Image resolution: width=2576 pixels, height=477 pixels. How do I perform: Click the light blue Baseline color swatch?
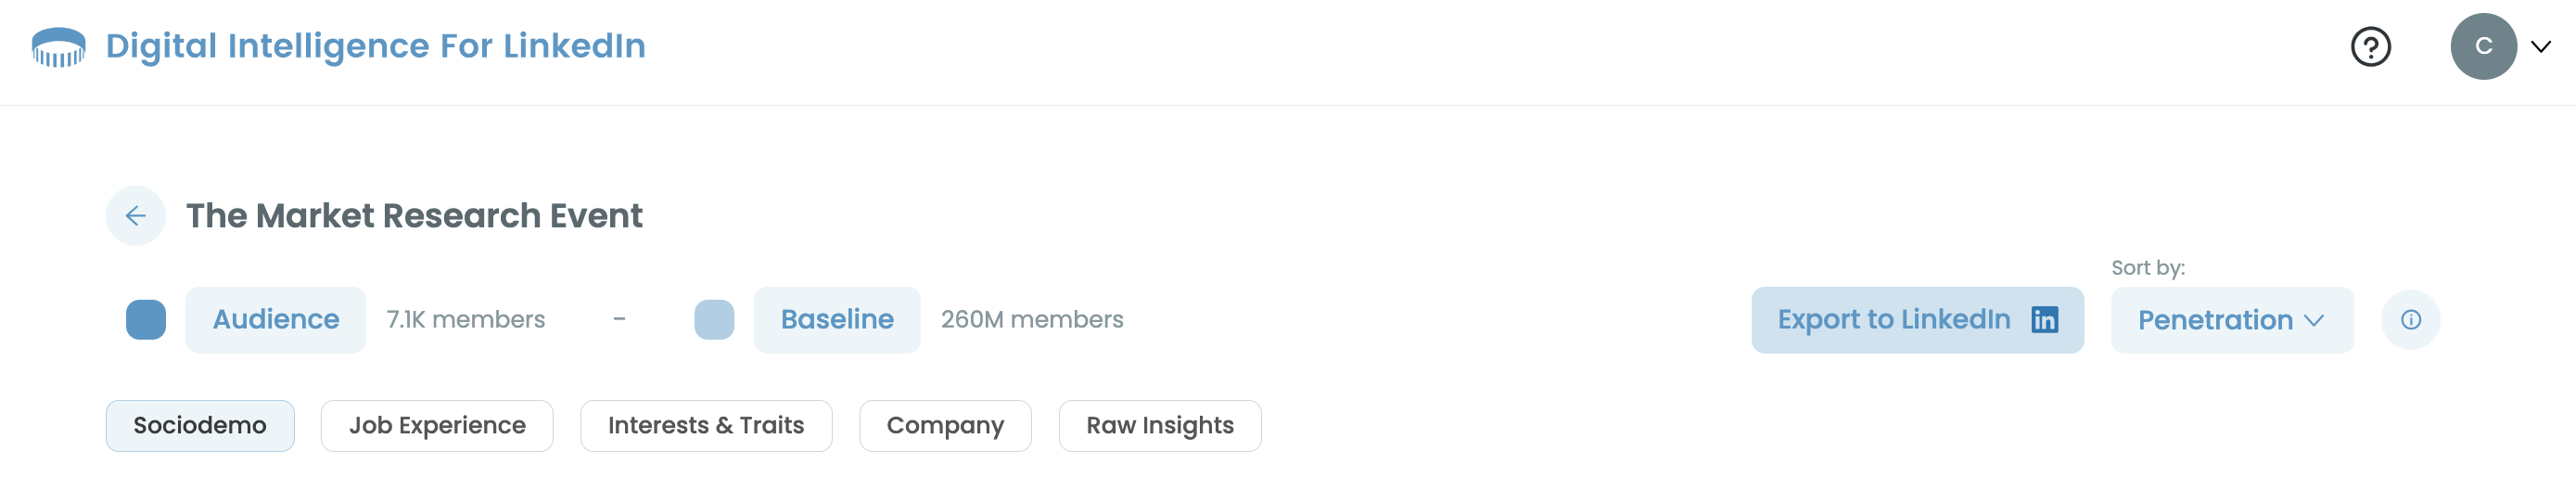pos(714,320)
